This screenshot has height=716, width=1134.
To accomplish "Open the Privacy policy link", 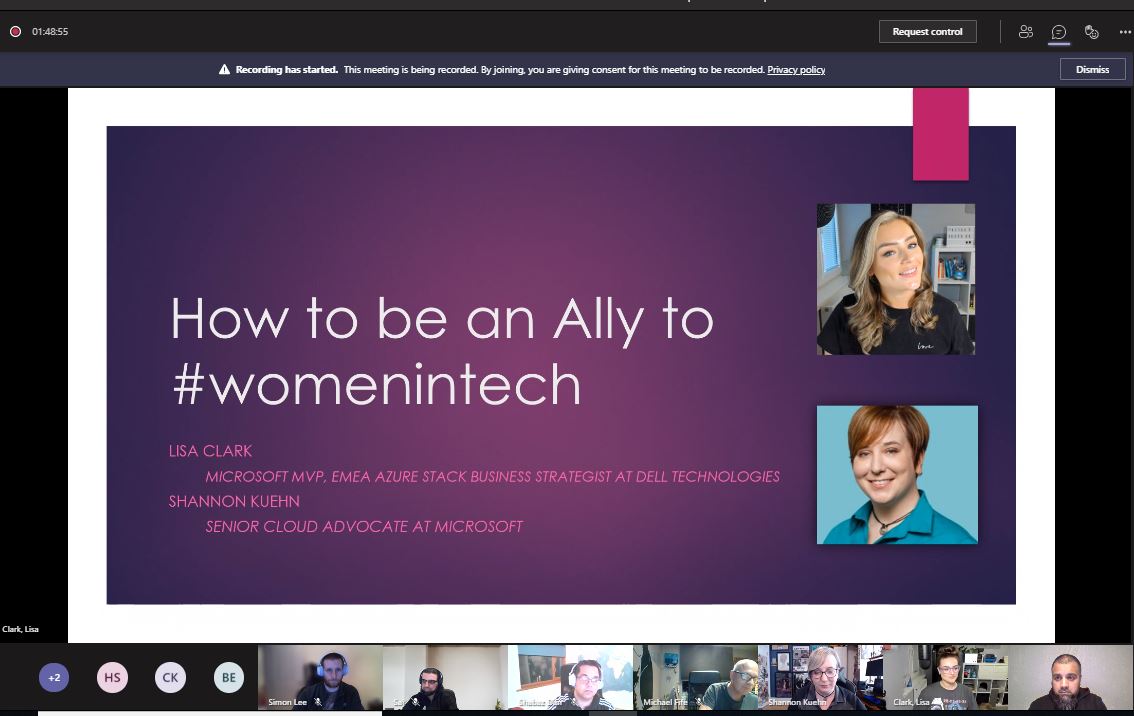I will (x=796, y=70).
